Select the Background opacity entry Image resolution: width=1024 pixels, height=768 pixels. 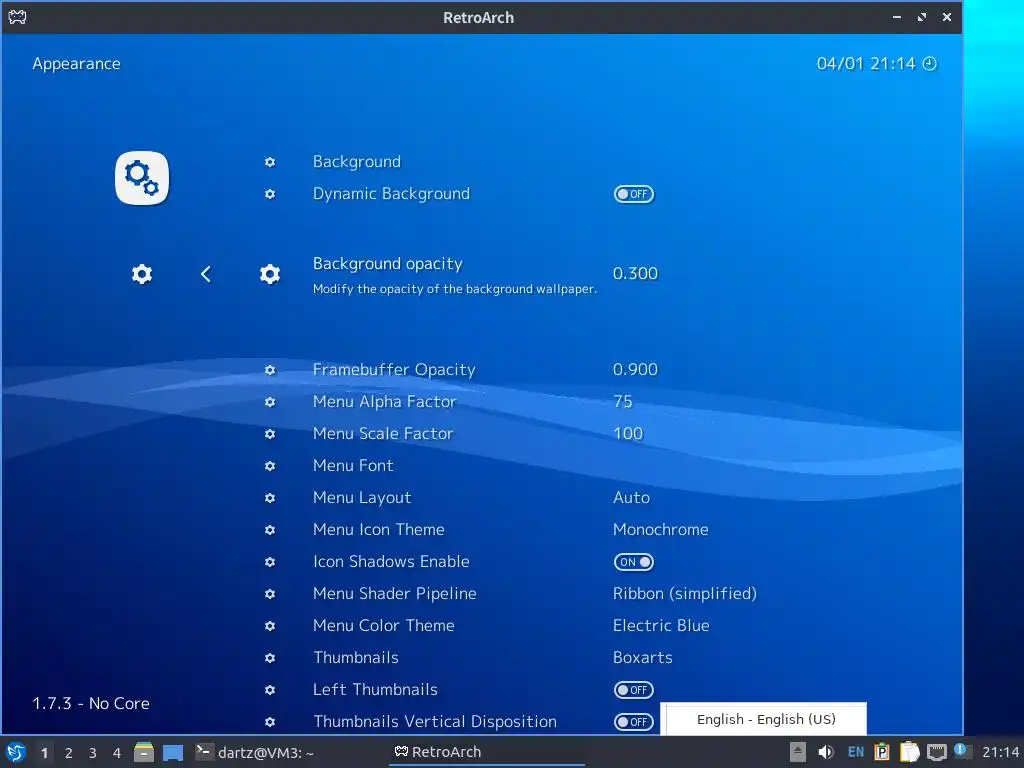387,264
